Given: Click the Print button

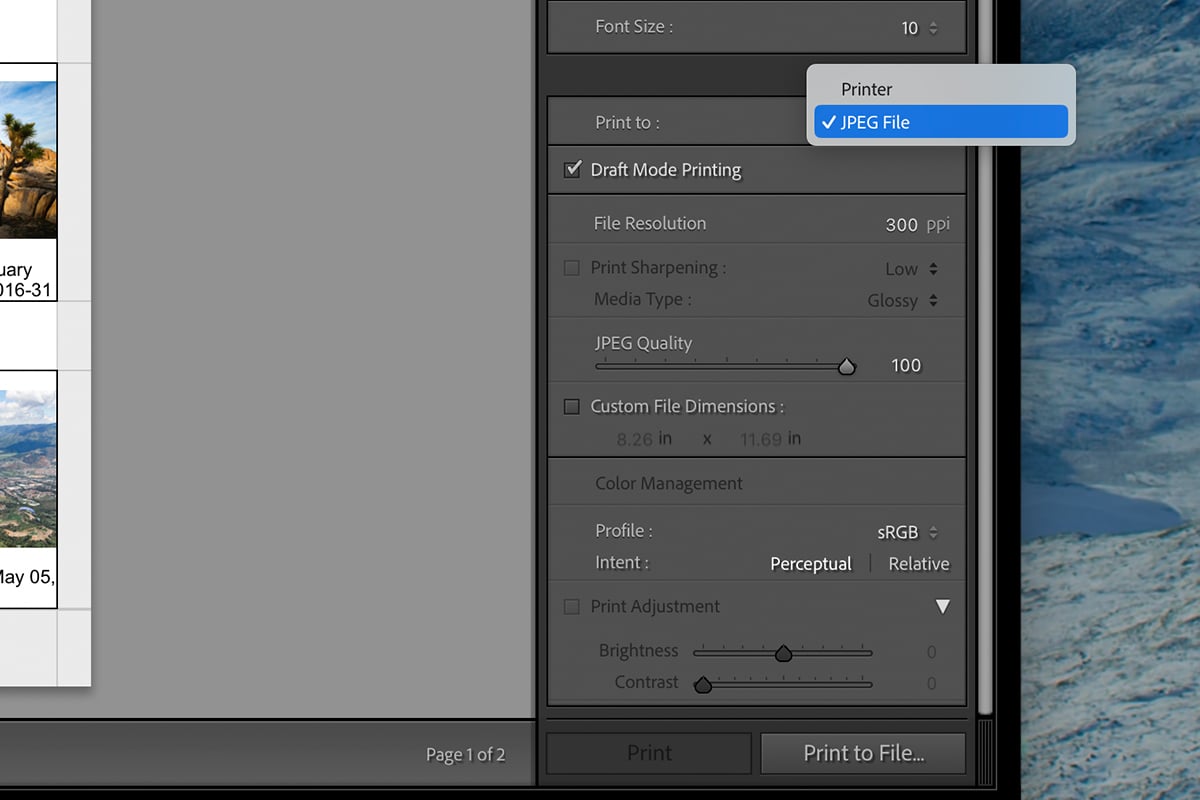Looking at the screenshot, I should pos(648,753).
